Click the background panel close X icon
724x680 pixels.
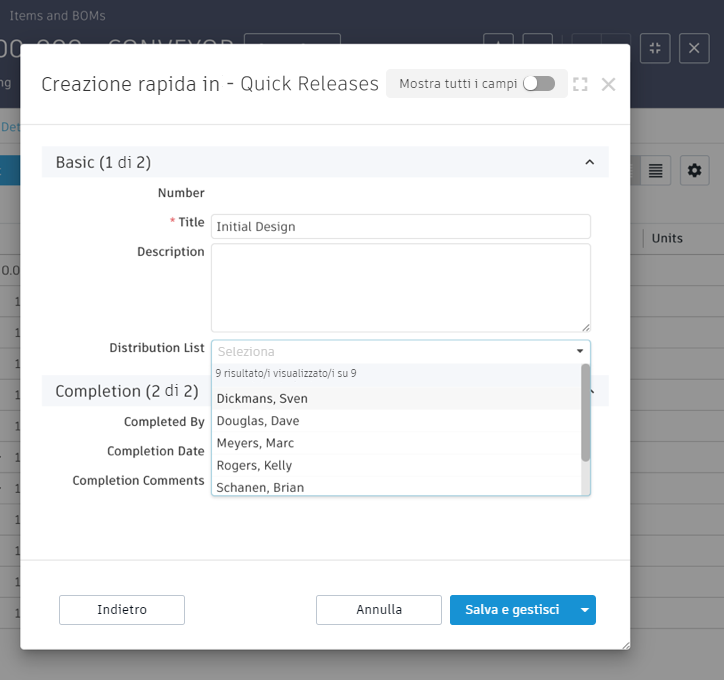point(694,48)
